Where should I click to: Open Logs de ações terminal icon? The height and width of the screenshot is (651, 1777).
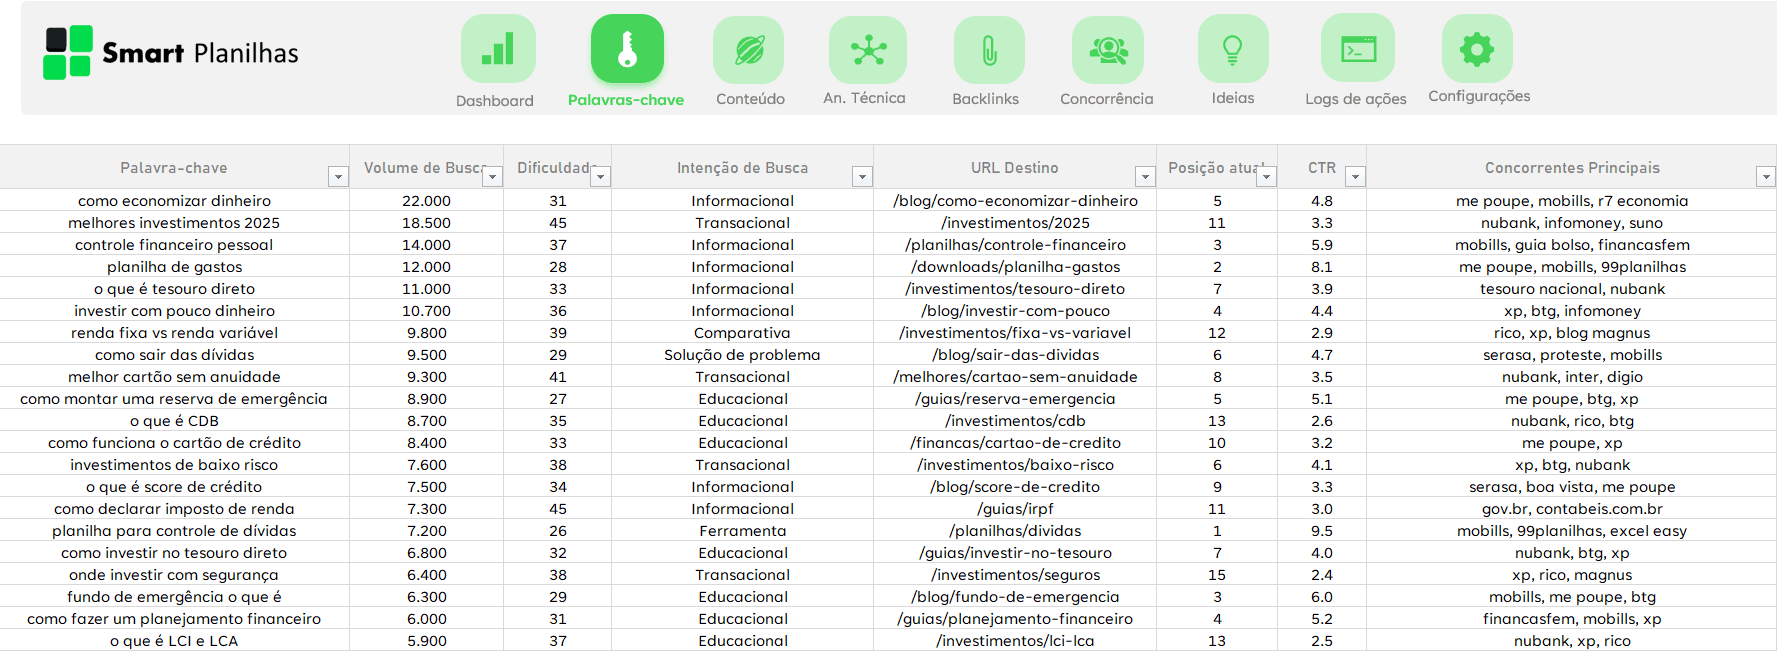coord(1358,49)
